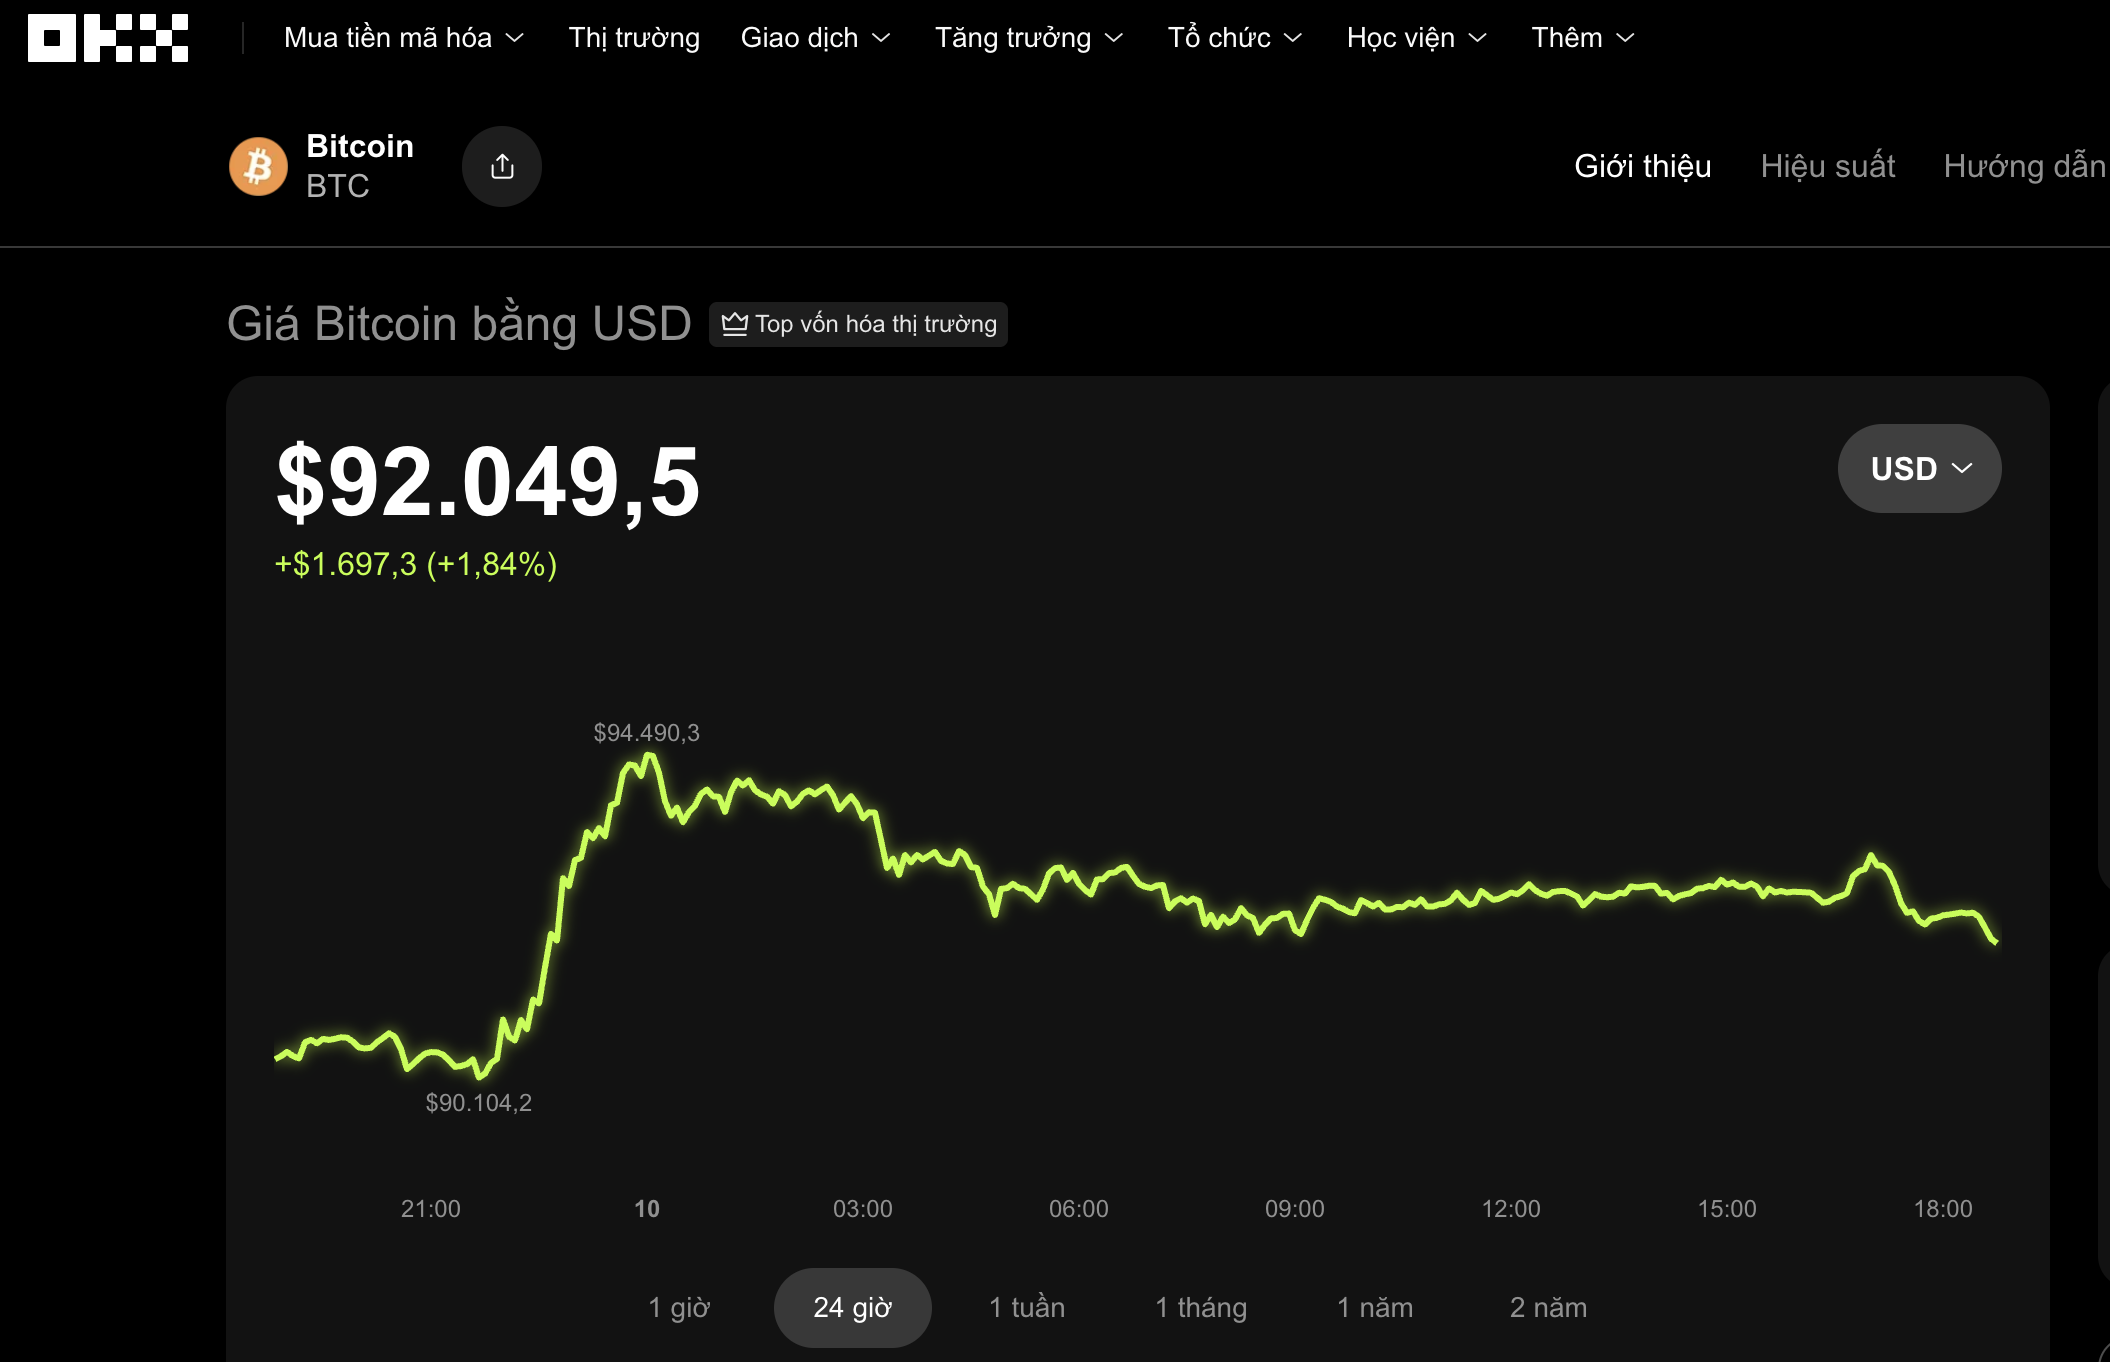Click the crown icon in the market cap badge
Image resolution: width=2110 pixels, height=1362 pixels.
point(735,324)
